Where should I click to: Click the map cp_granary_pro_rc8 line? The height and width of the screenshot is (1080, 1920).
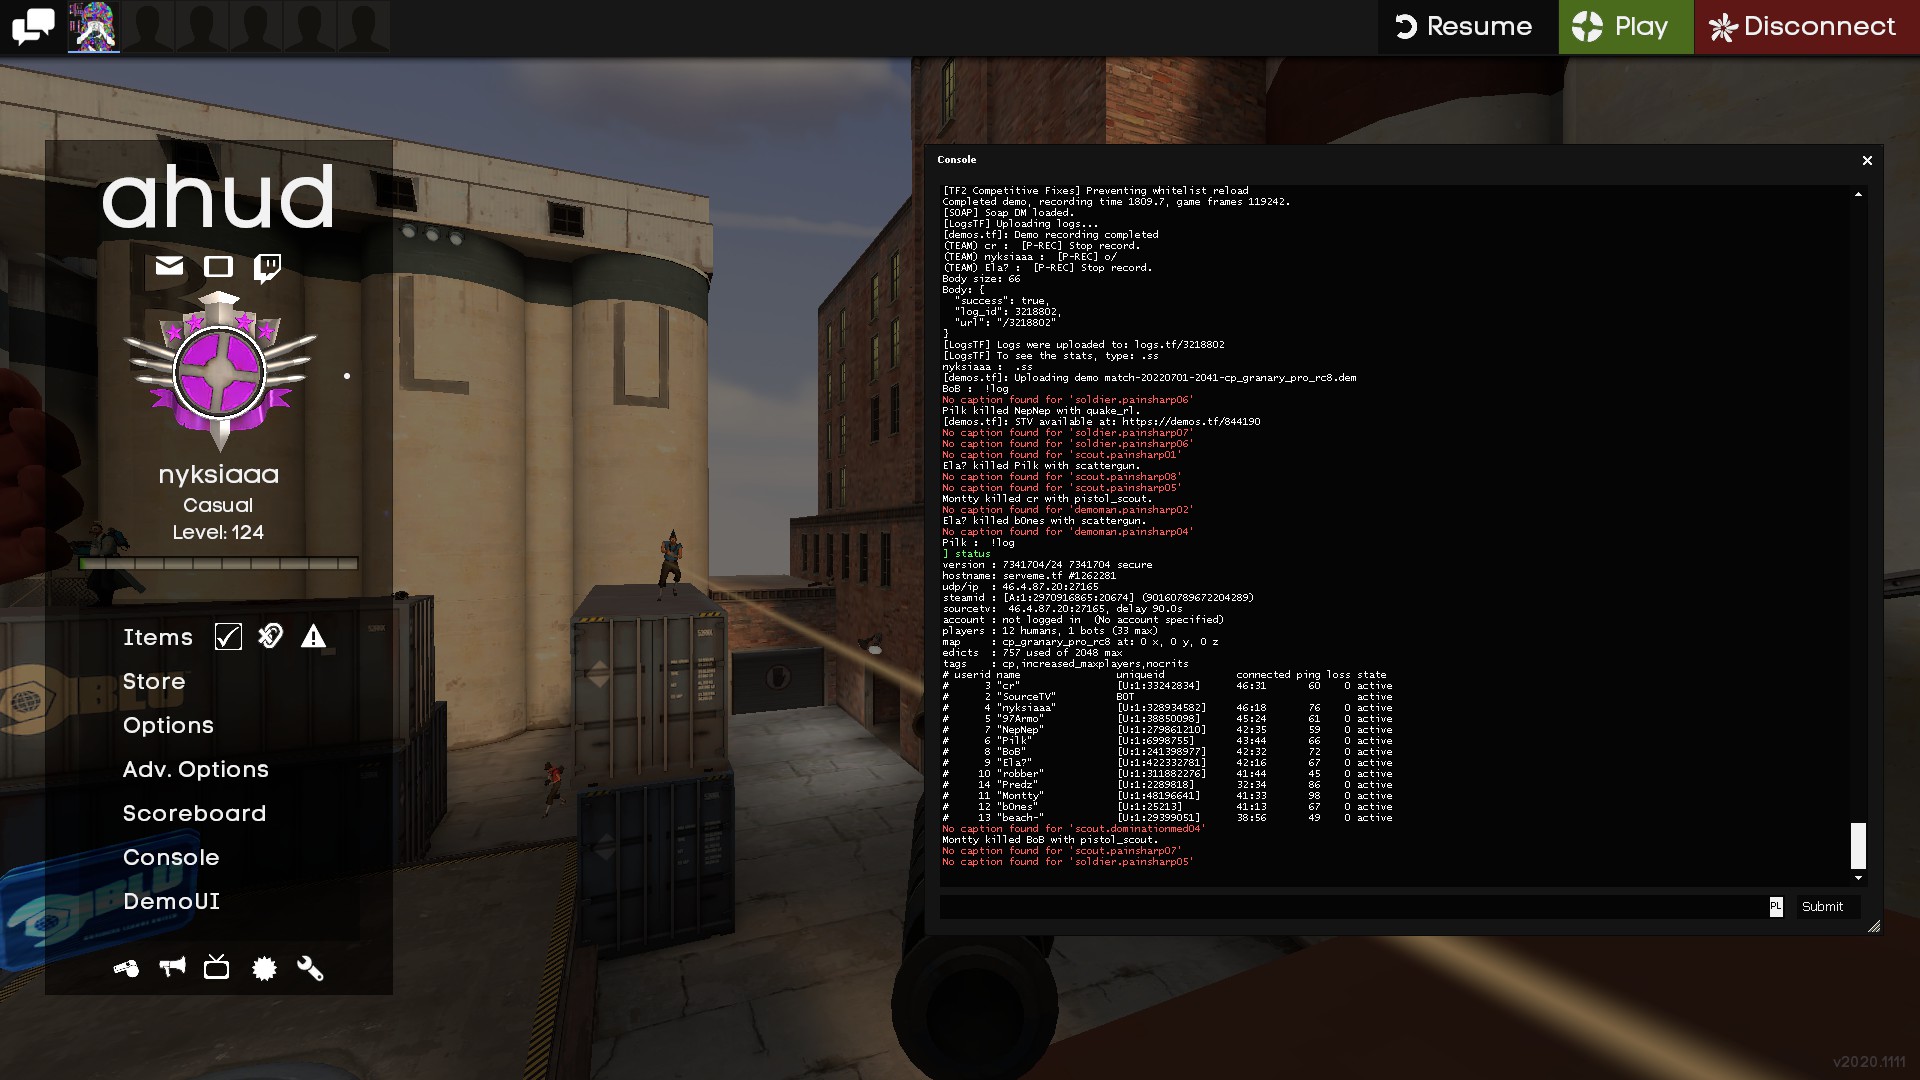coord(1080,642)
